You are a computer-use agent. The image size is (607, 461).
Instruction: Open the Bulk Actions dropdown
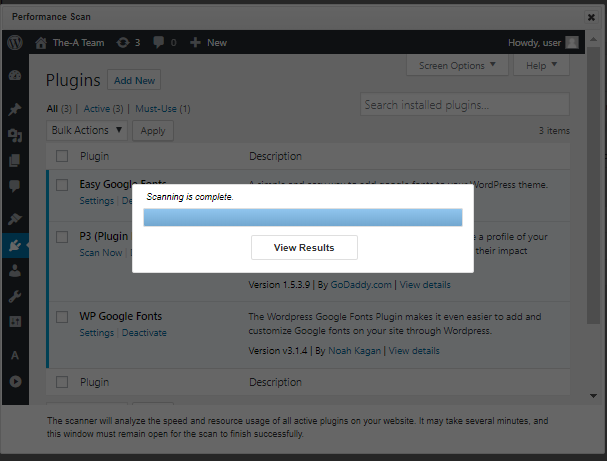87,130
